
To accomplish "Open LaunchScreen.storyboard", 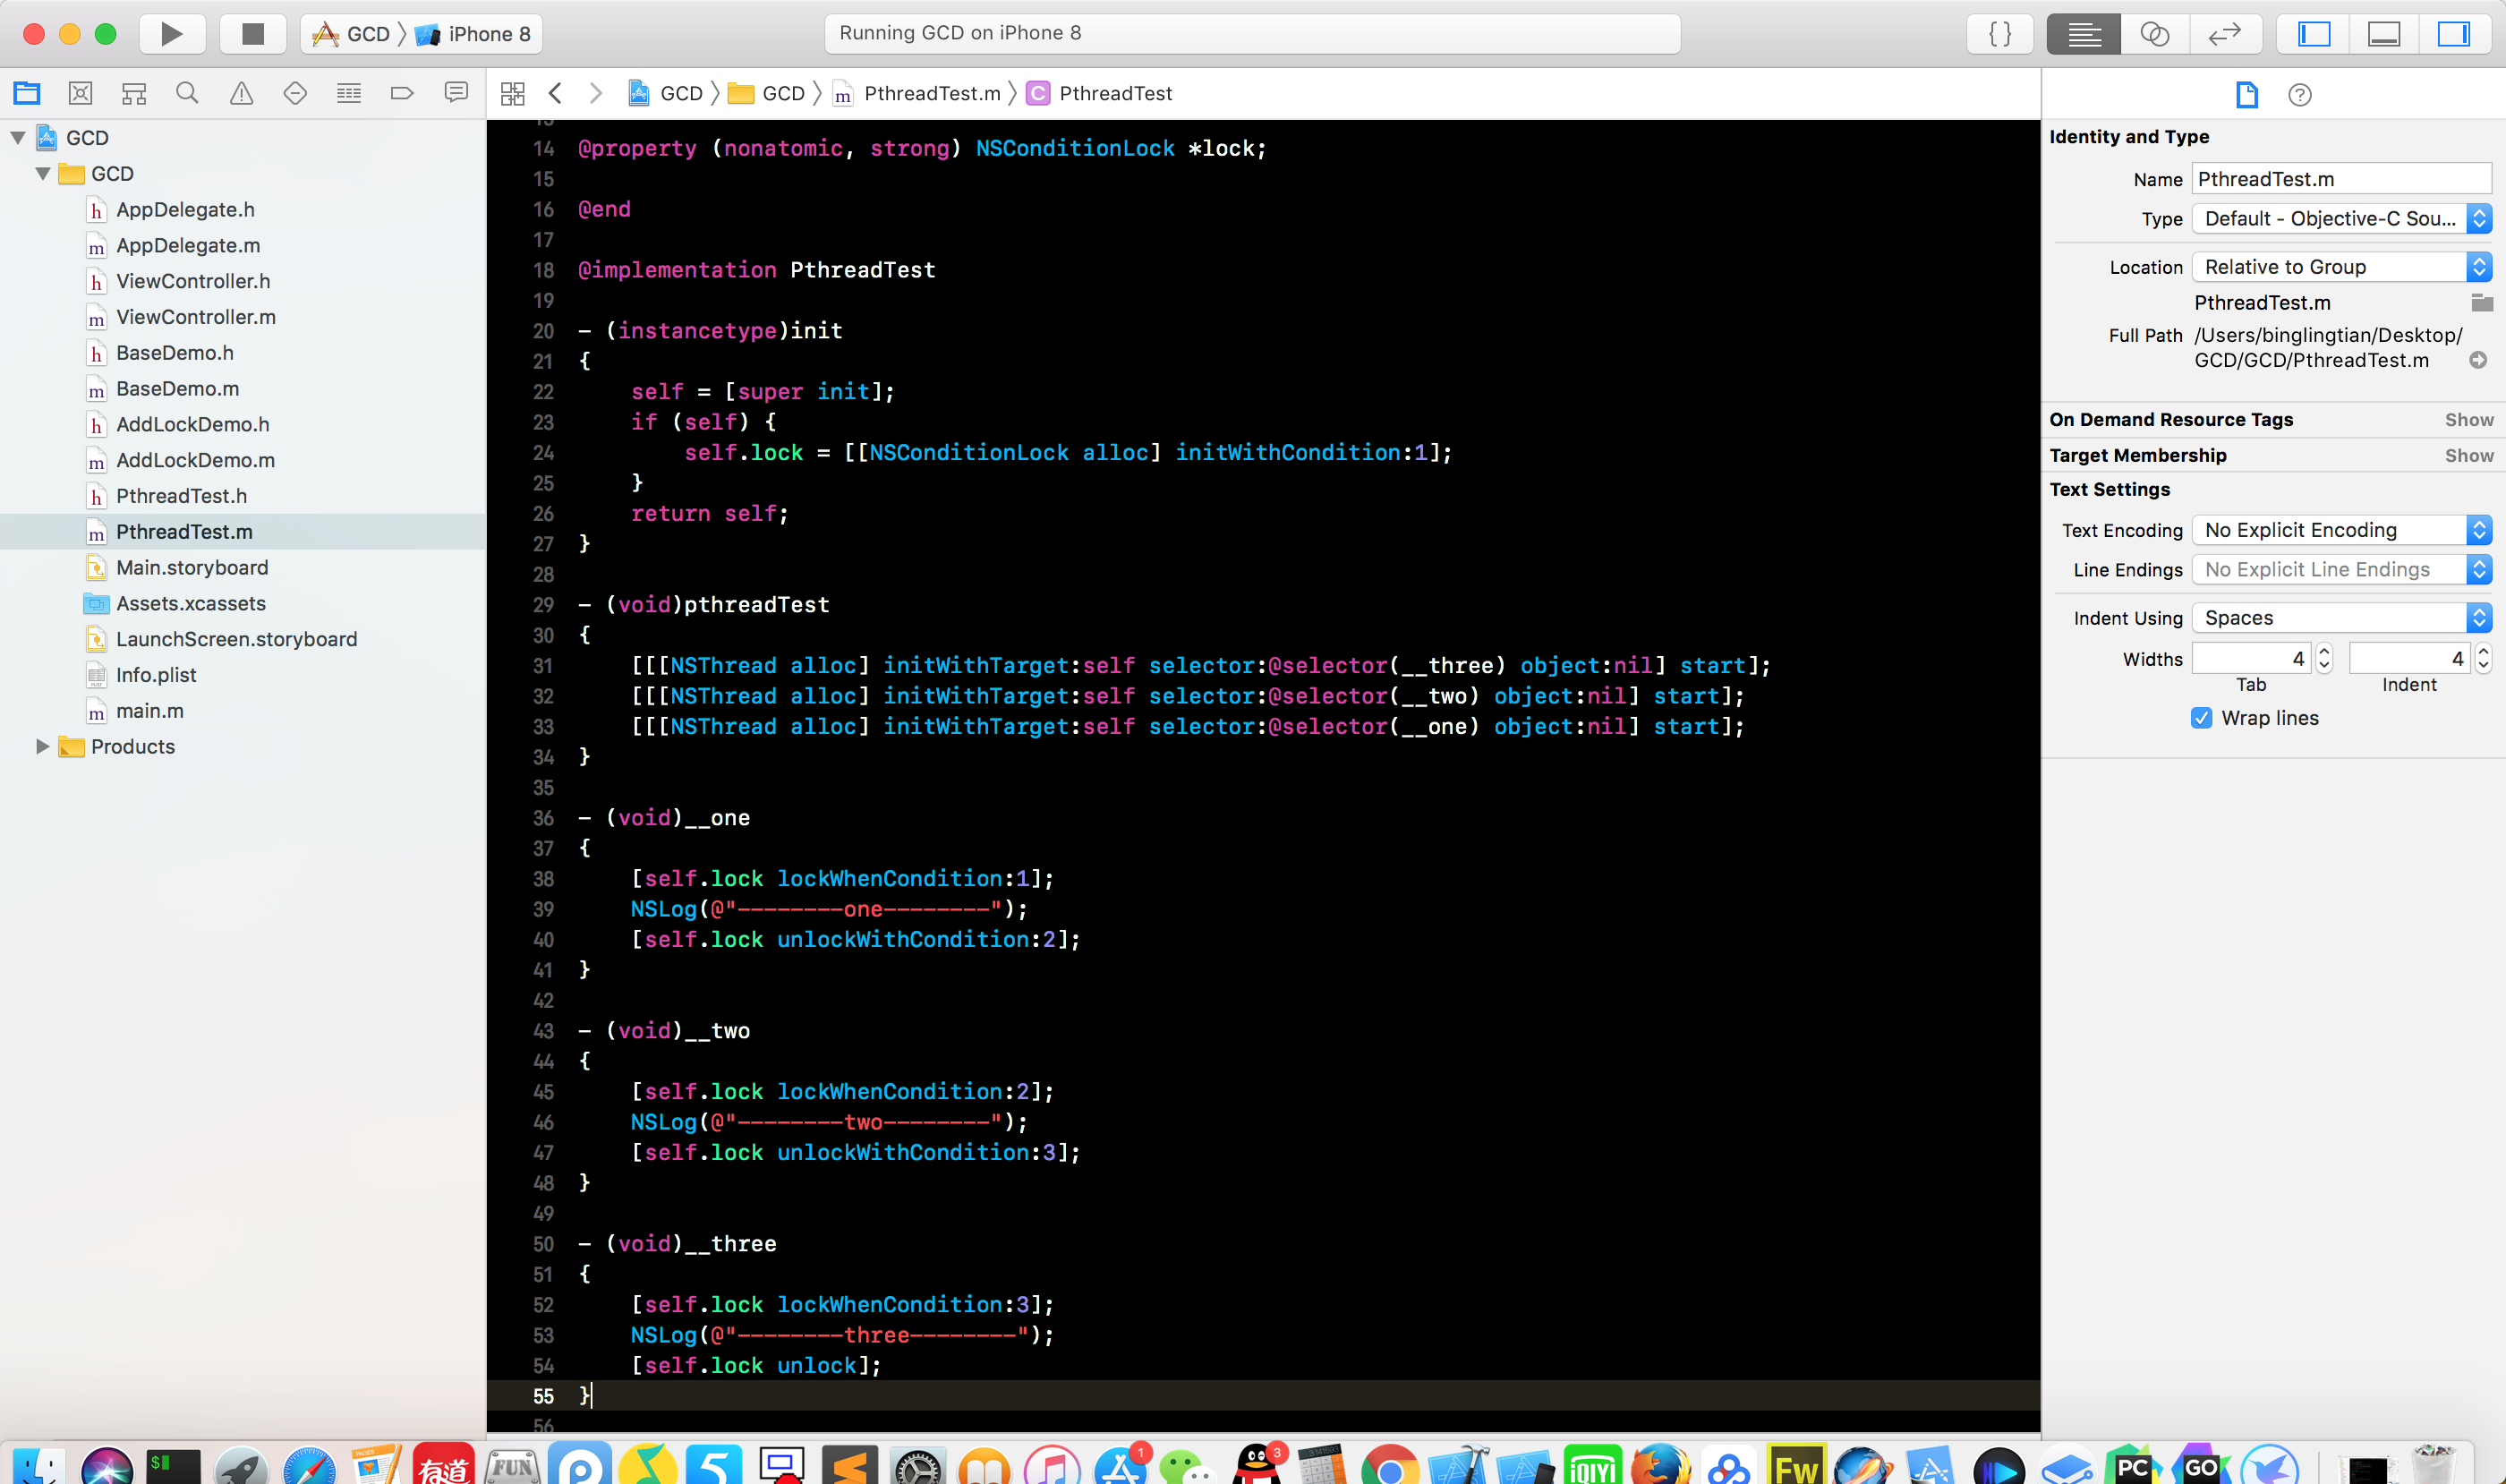I will 236,640.
